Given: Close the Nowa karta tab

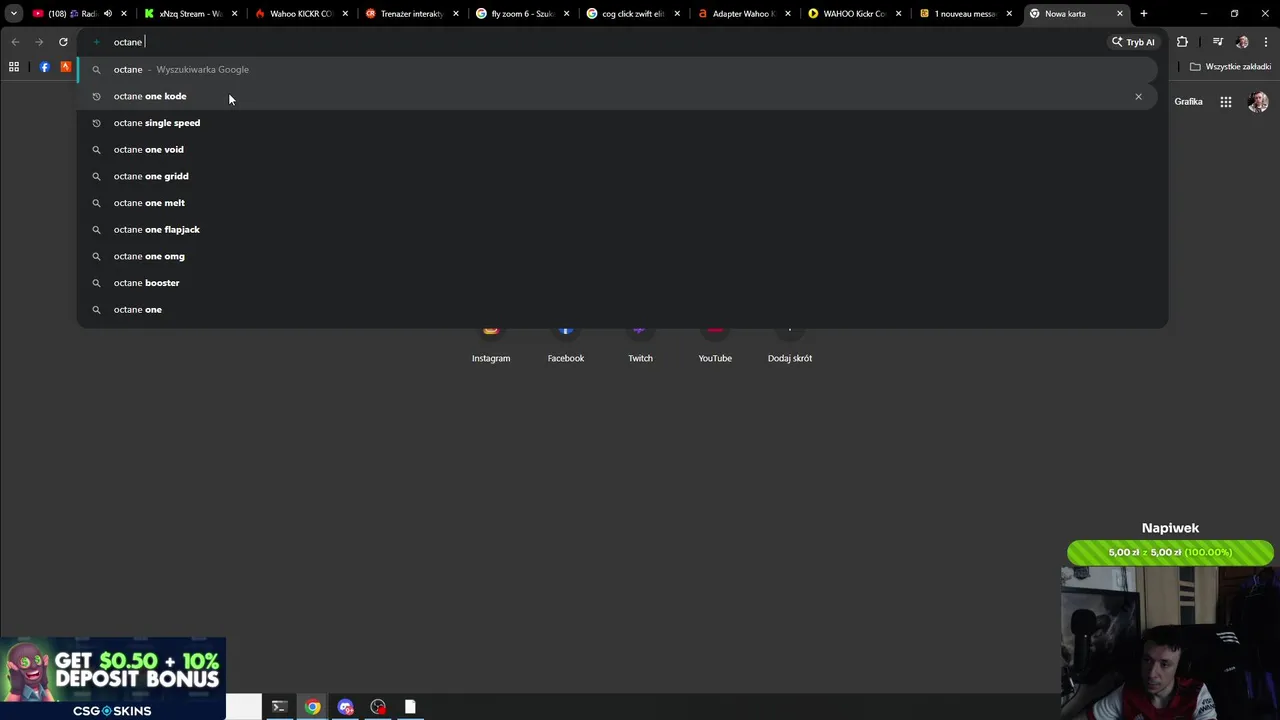Looking at the screenshot, I should (x=1120, y=14).
